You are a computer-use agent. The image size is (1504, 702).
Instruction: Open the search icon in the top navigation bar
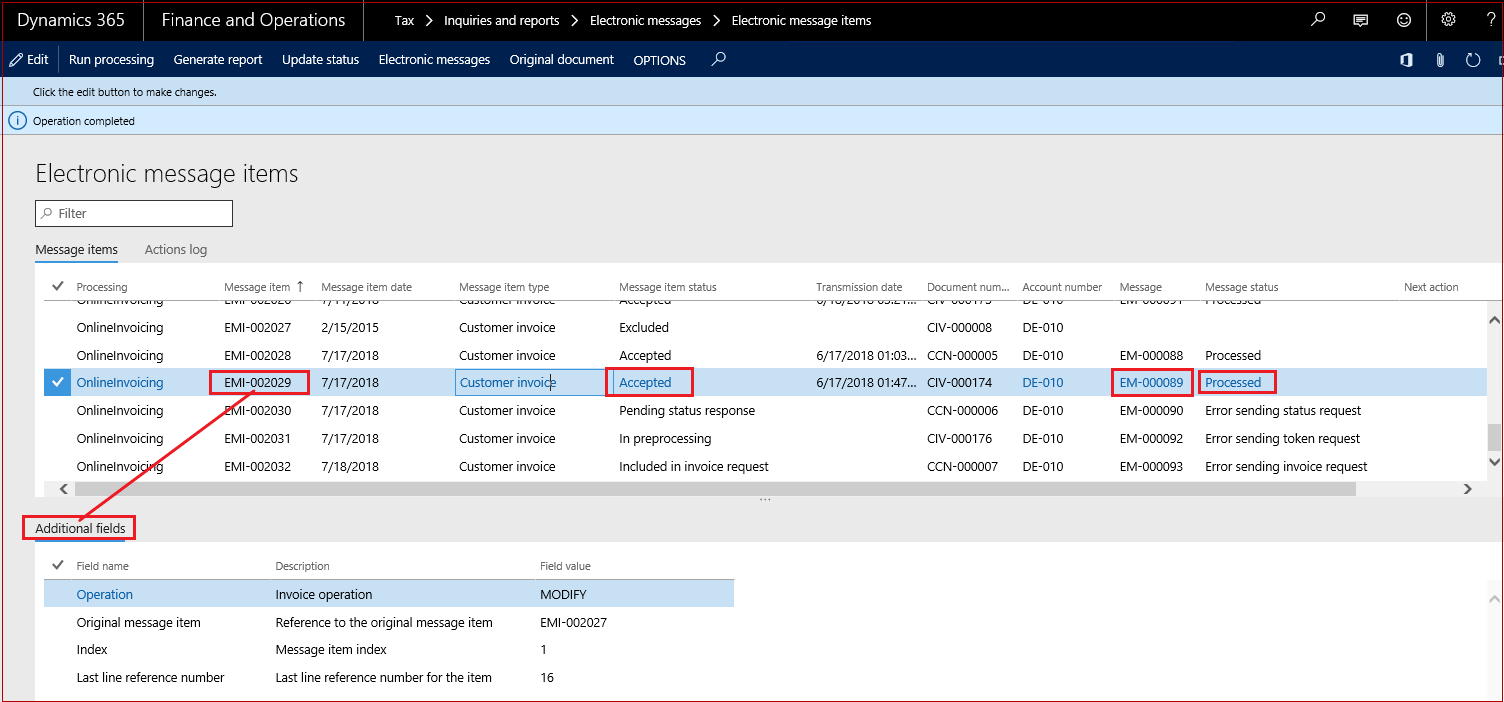tap(1318, 20)
